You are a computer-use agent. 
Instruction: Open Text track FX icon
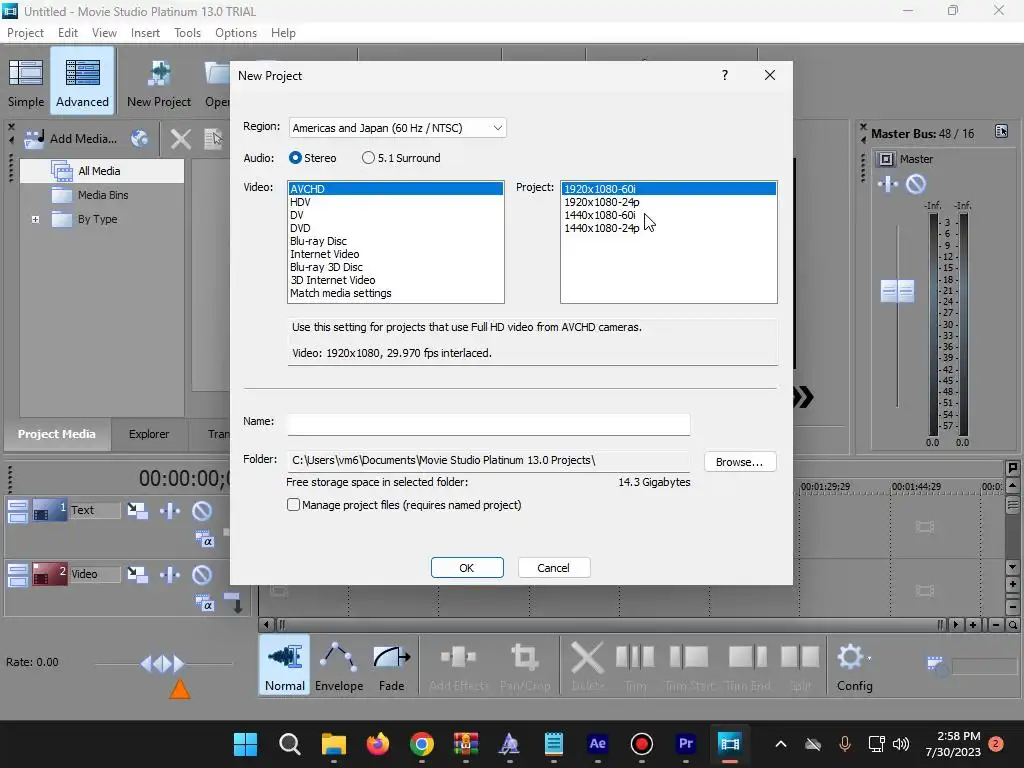pyautogui.click(x=170, y=510)
